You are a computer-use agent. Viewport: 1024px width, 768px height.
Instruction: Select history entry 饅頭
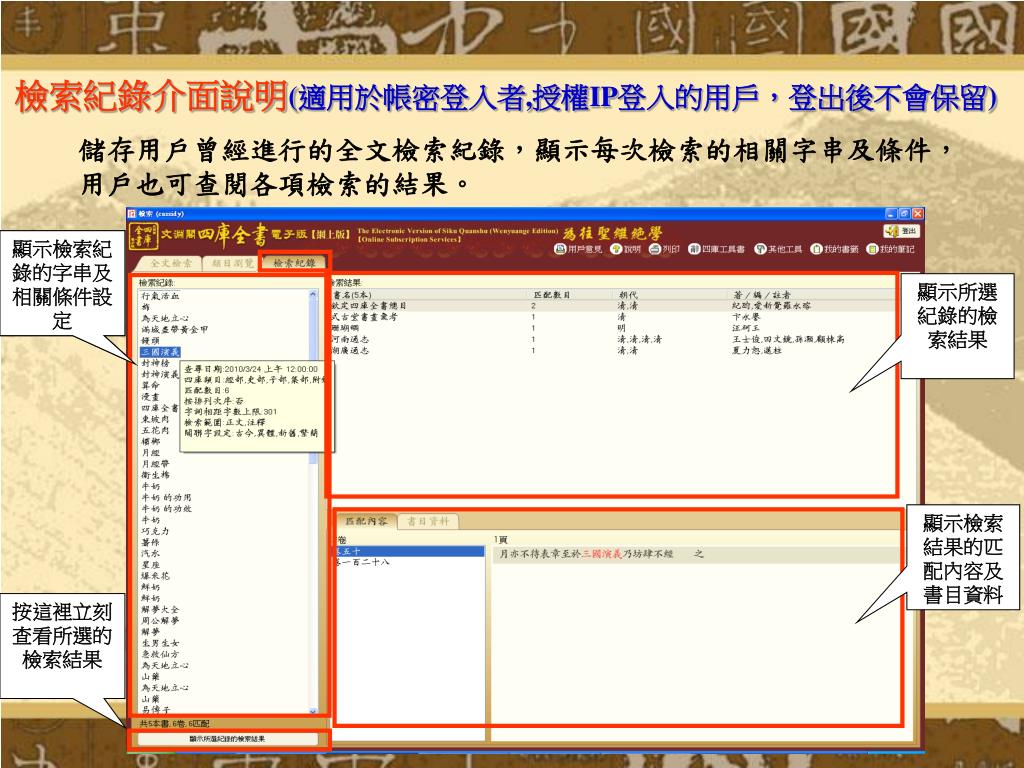click(150, 340)
